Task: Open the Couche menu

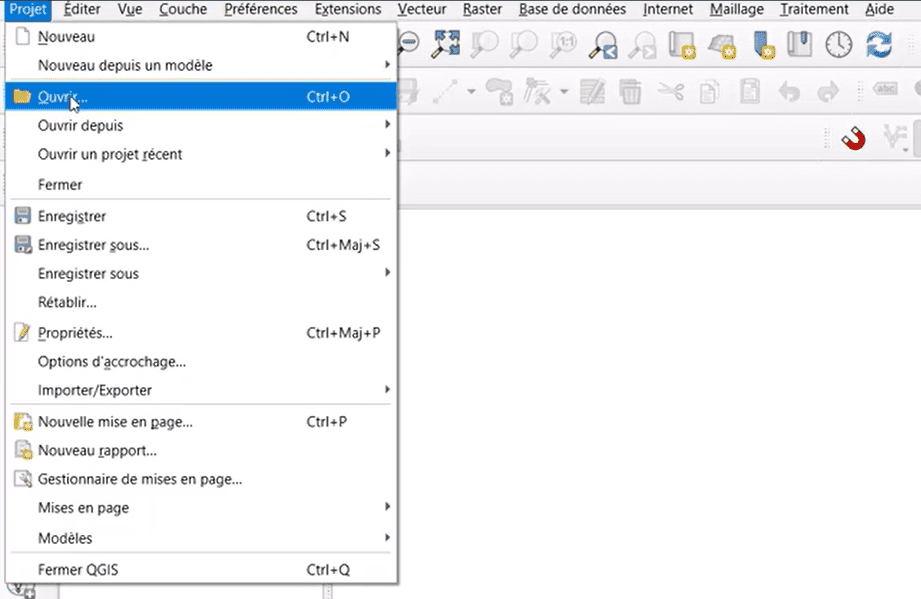Action: 183,9
